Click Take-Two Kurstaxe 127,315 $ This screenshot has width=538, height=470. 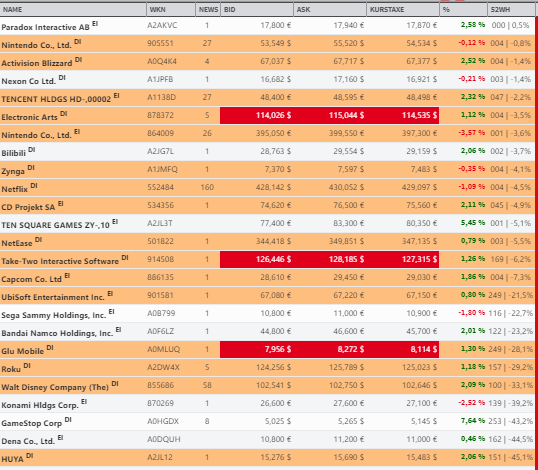coord(420,259)
